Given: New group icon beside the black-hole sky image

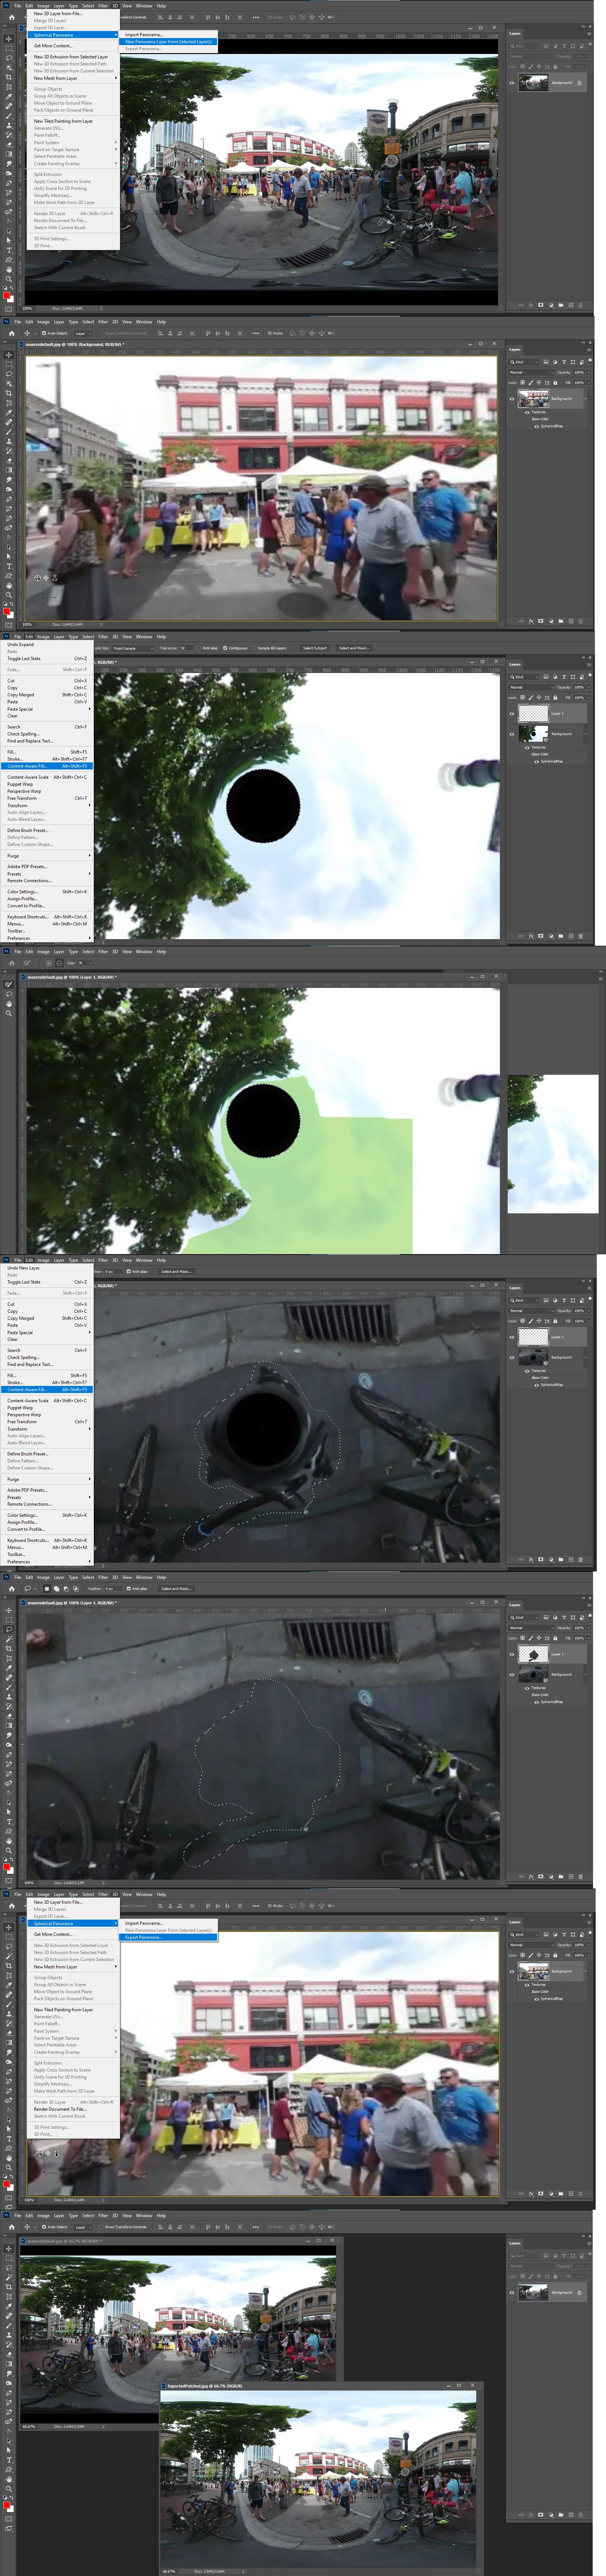Looking at the screenshot, I should [561, 936].
